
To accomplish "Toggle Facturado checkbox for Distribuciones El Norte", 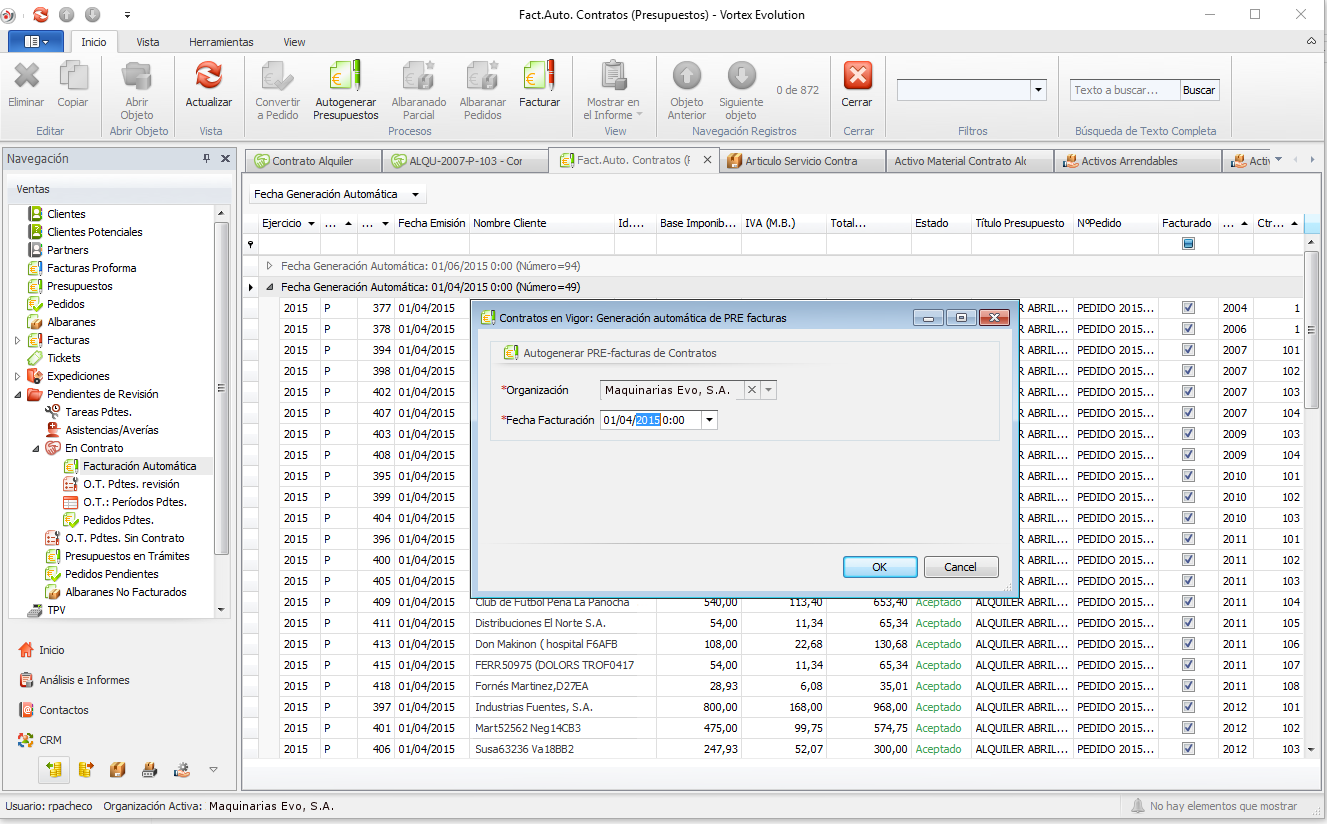I will [1188, 623].
